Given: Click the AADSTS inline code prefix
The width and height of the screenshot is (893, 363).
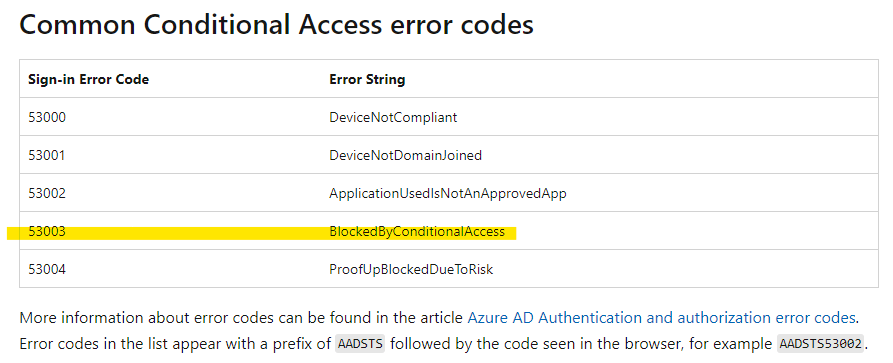Looking at the screenshot, I should coord(360,344).
